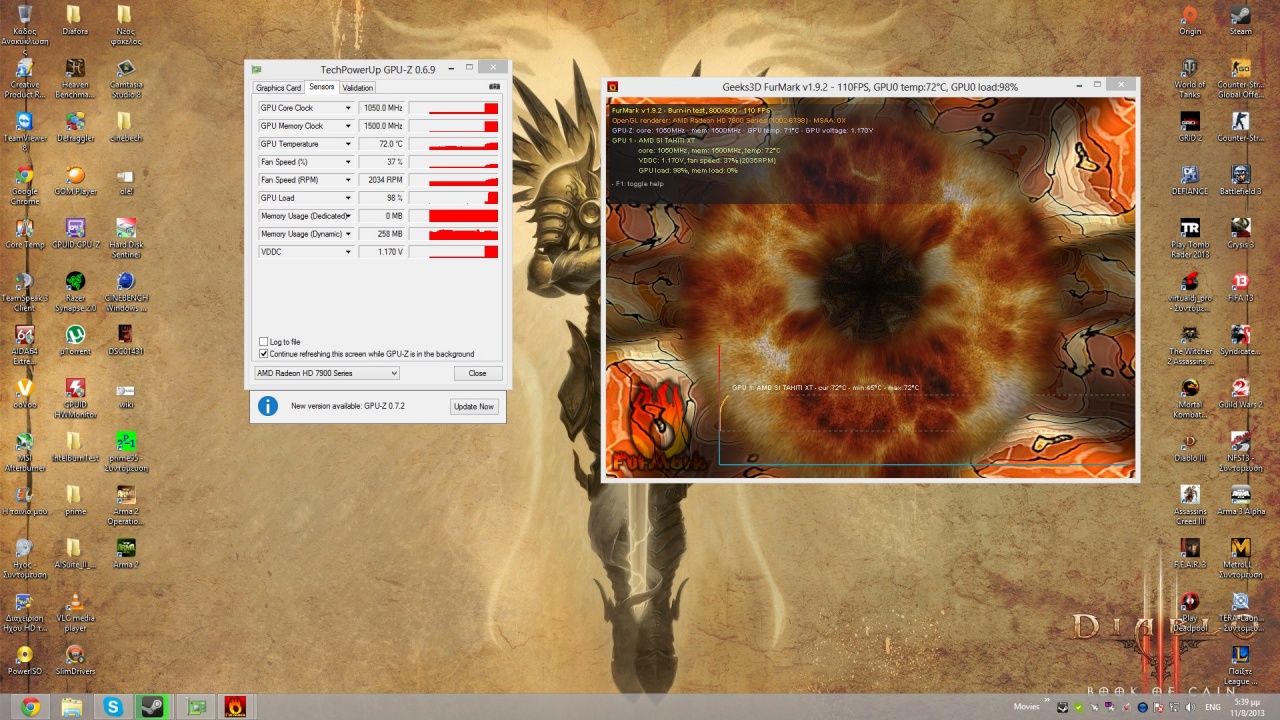This screenshot has height=720, width=1280.
Task: Click the GPU-Z window title icon
Action: click(257, 69)
